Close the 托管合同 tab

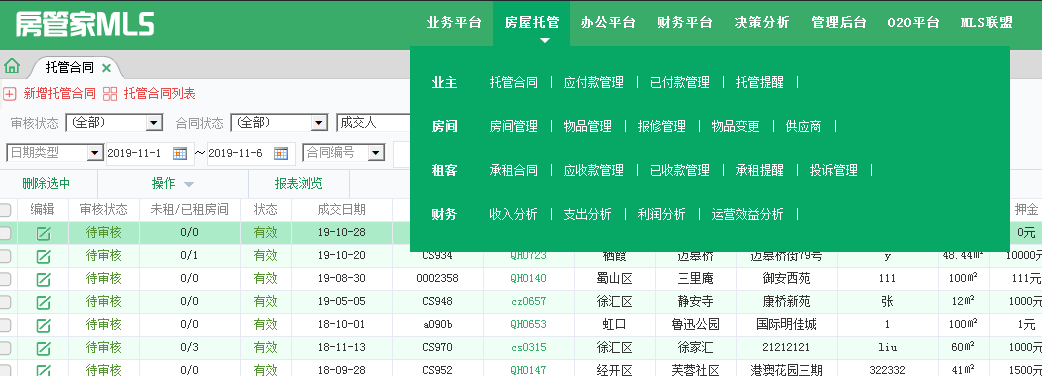tap(106, 67)
